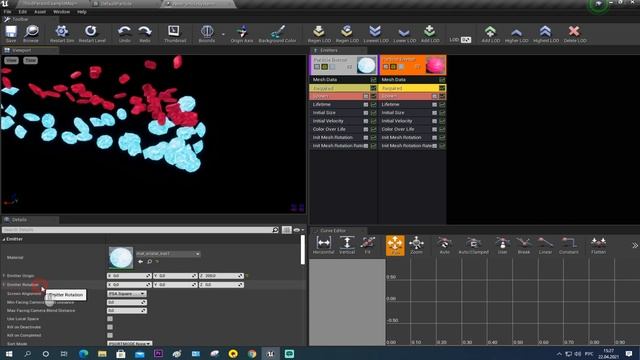This screenshot has width=640, height=360.
Task: Toggle the Origin Axis icon
Action: coord(242,33)
